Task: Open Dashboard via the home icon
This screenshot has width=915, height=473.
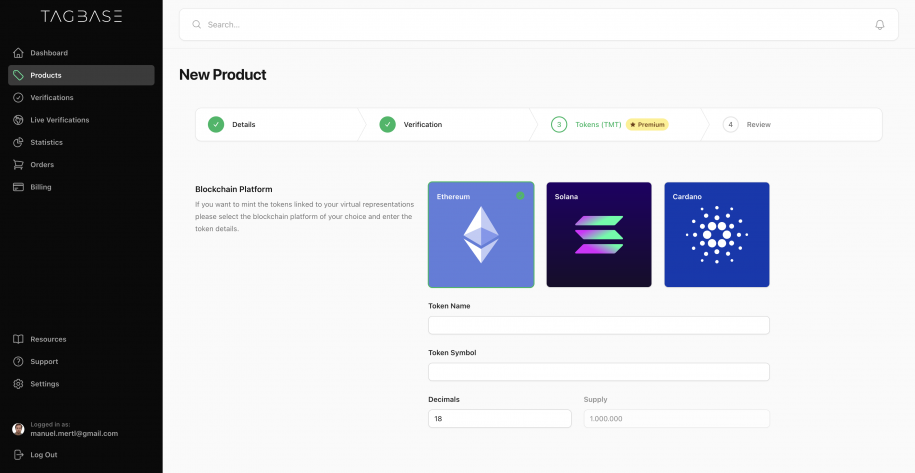Action: tap(18, 52)
